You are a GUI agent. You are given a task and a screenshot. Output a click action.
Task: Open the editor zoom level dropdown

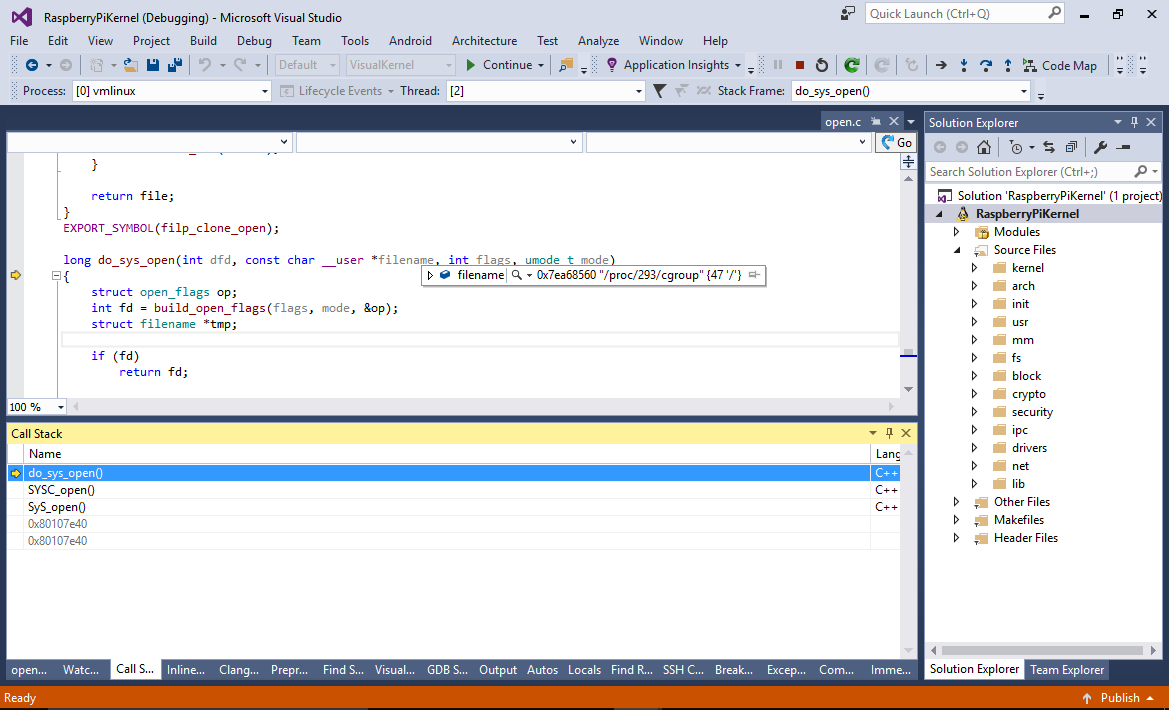coord(60,407)
